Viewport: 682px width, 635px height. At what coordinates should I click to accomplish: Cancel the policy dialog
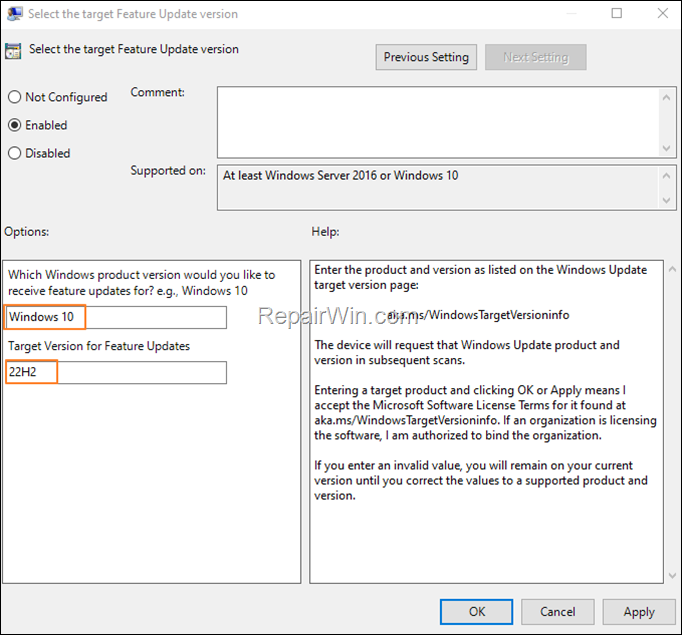click(x=558, y=612)
